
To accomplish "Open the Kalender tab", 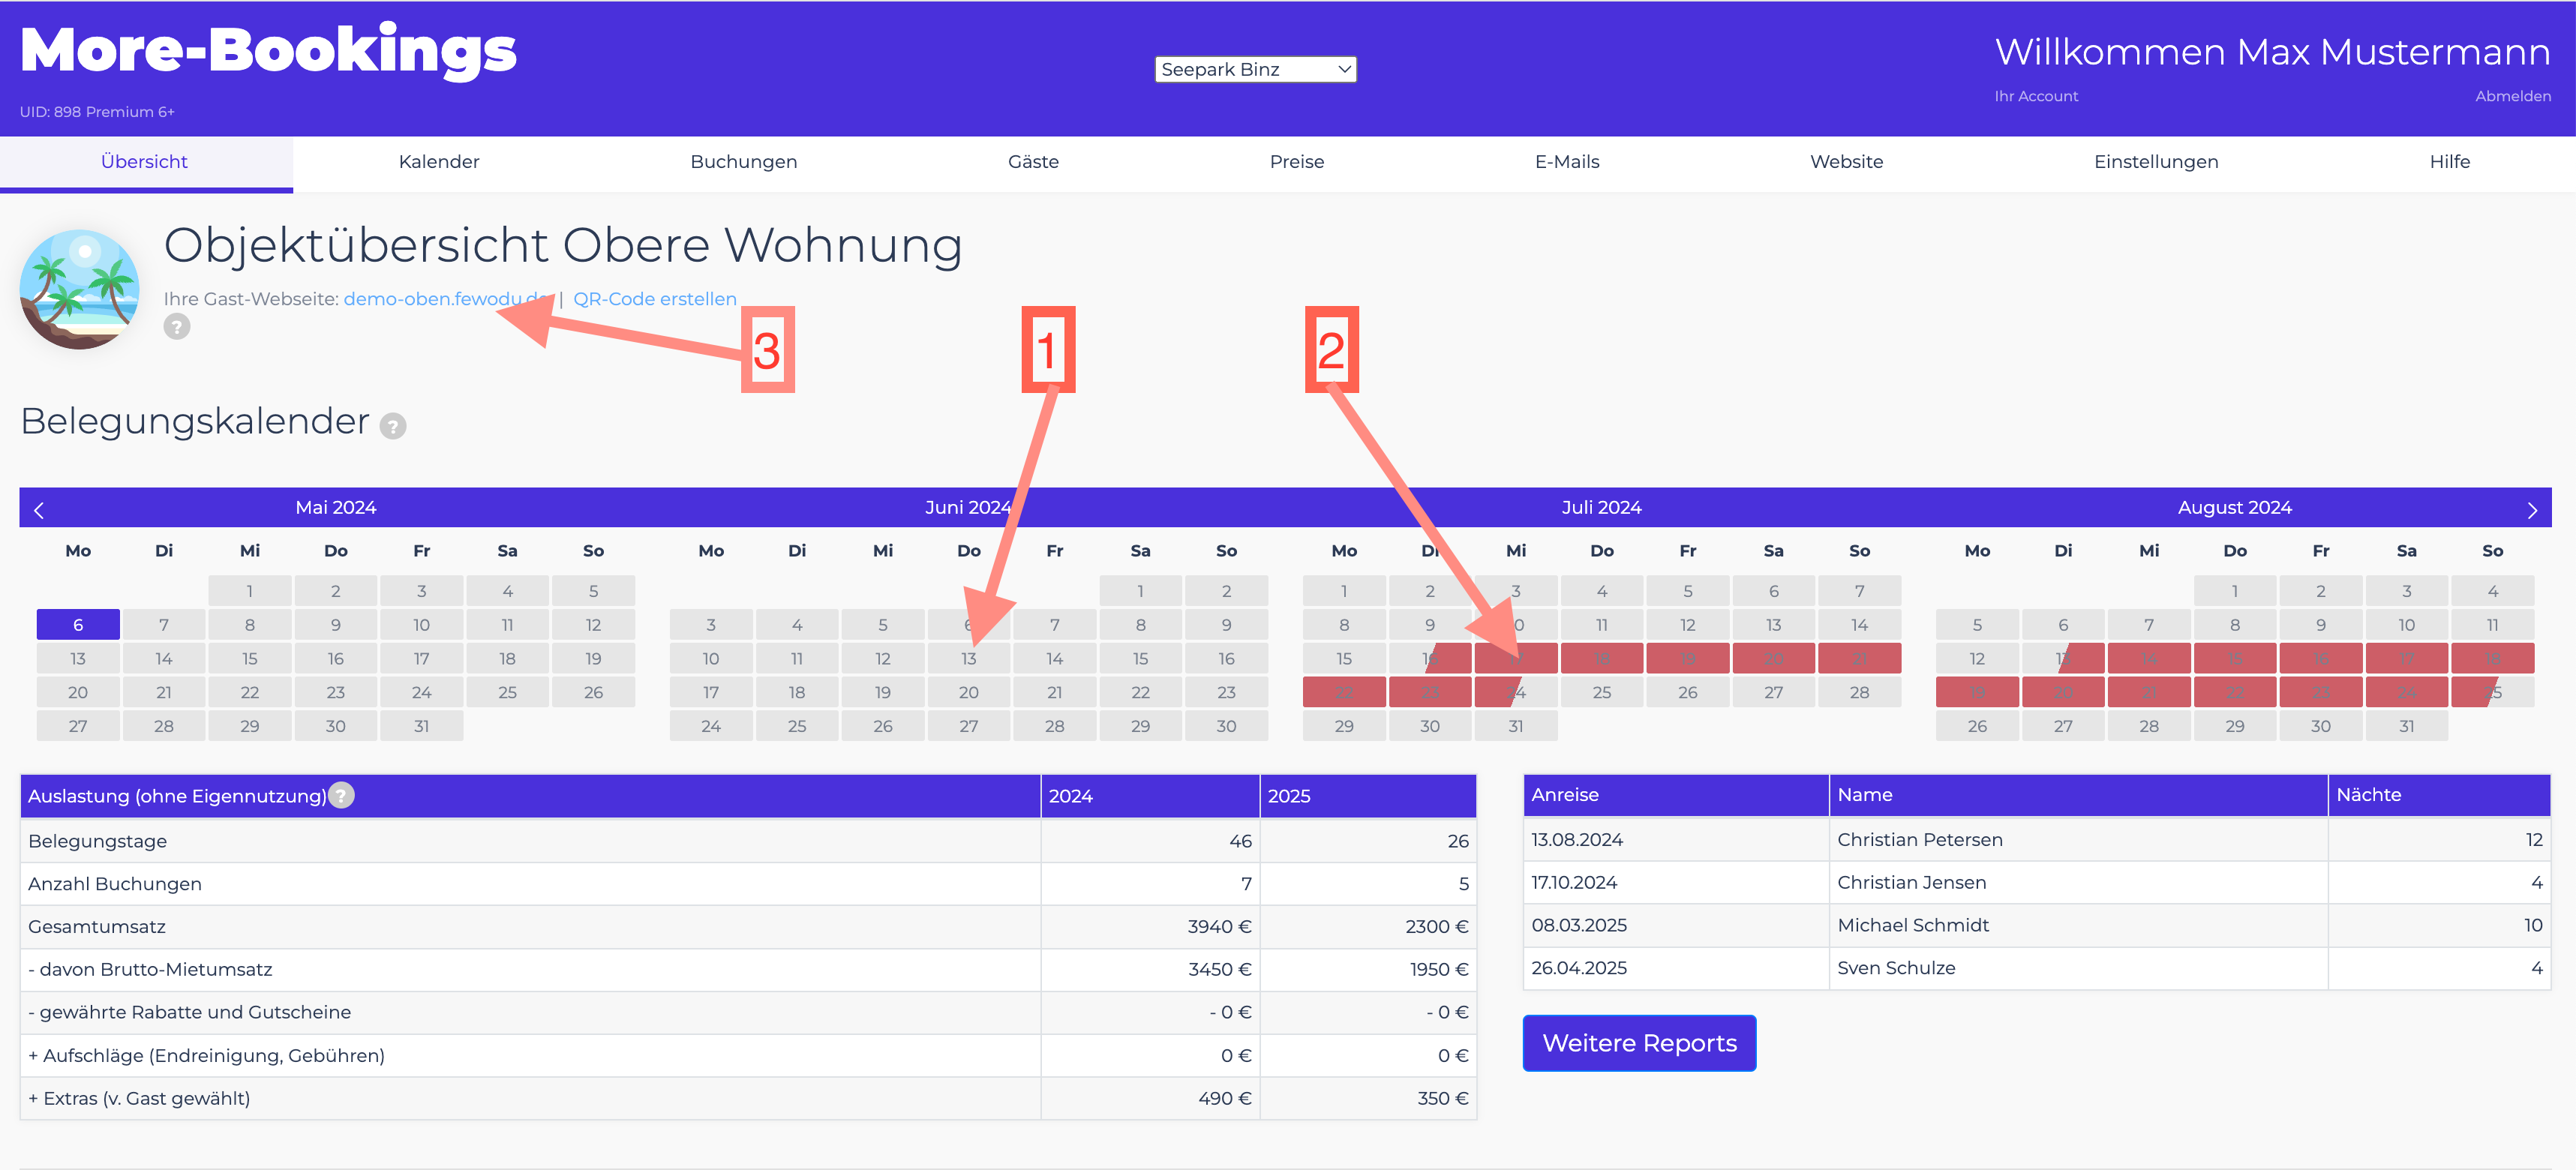I will coord(439,162).
